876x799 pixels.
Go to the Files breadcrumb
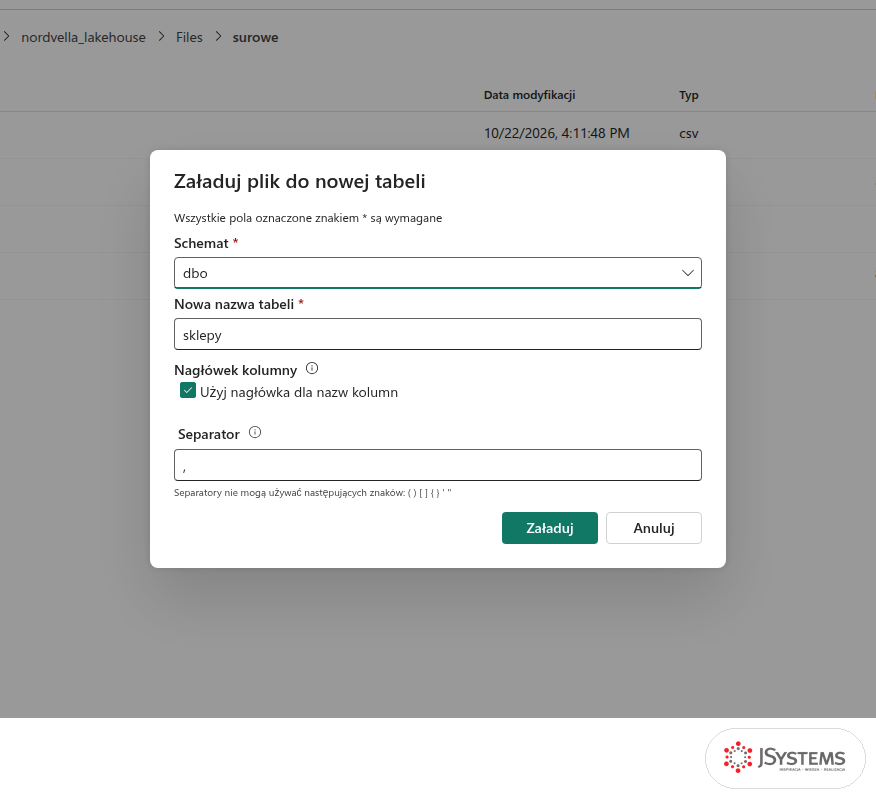tap(189, 37)
